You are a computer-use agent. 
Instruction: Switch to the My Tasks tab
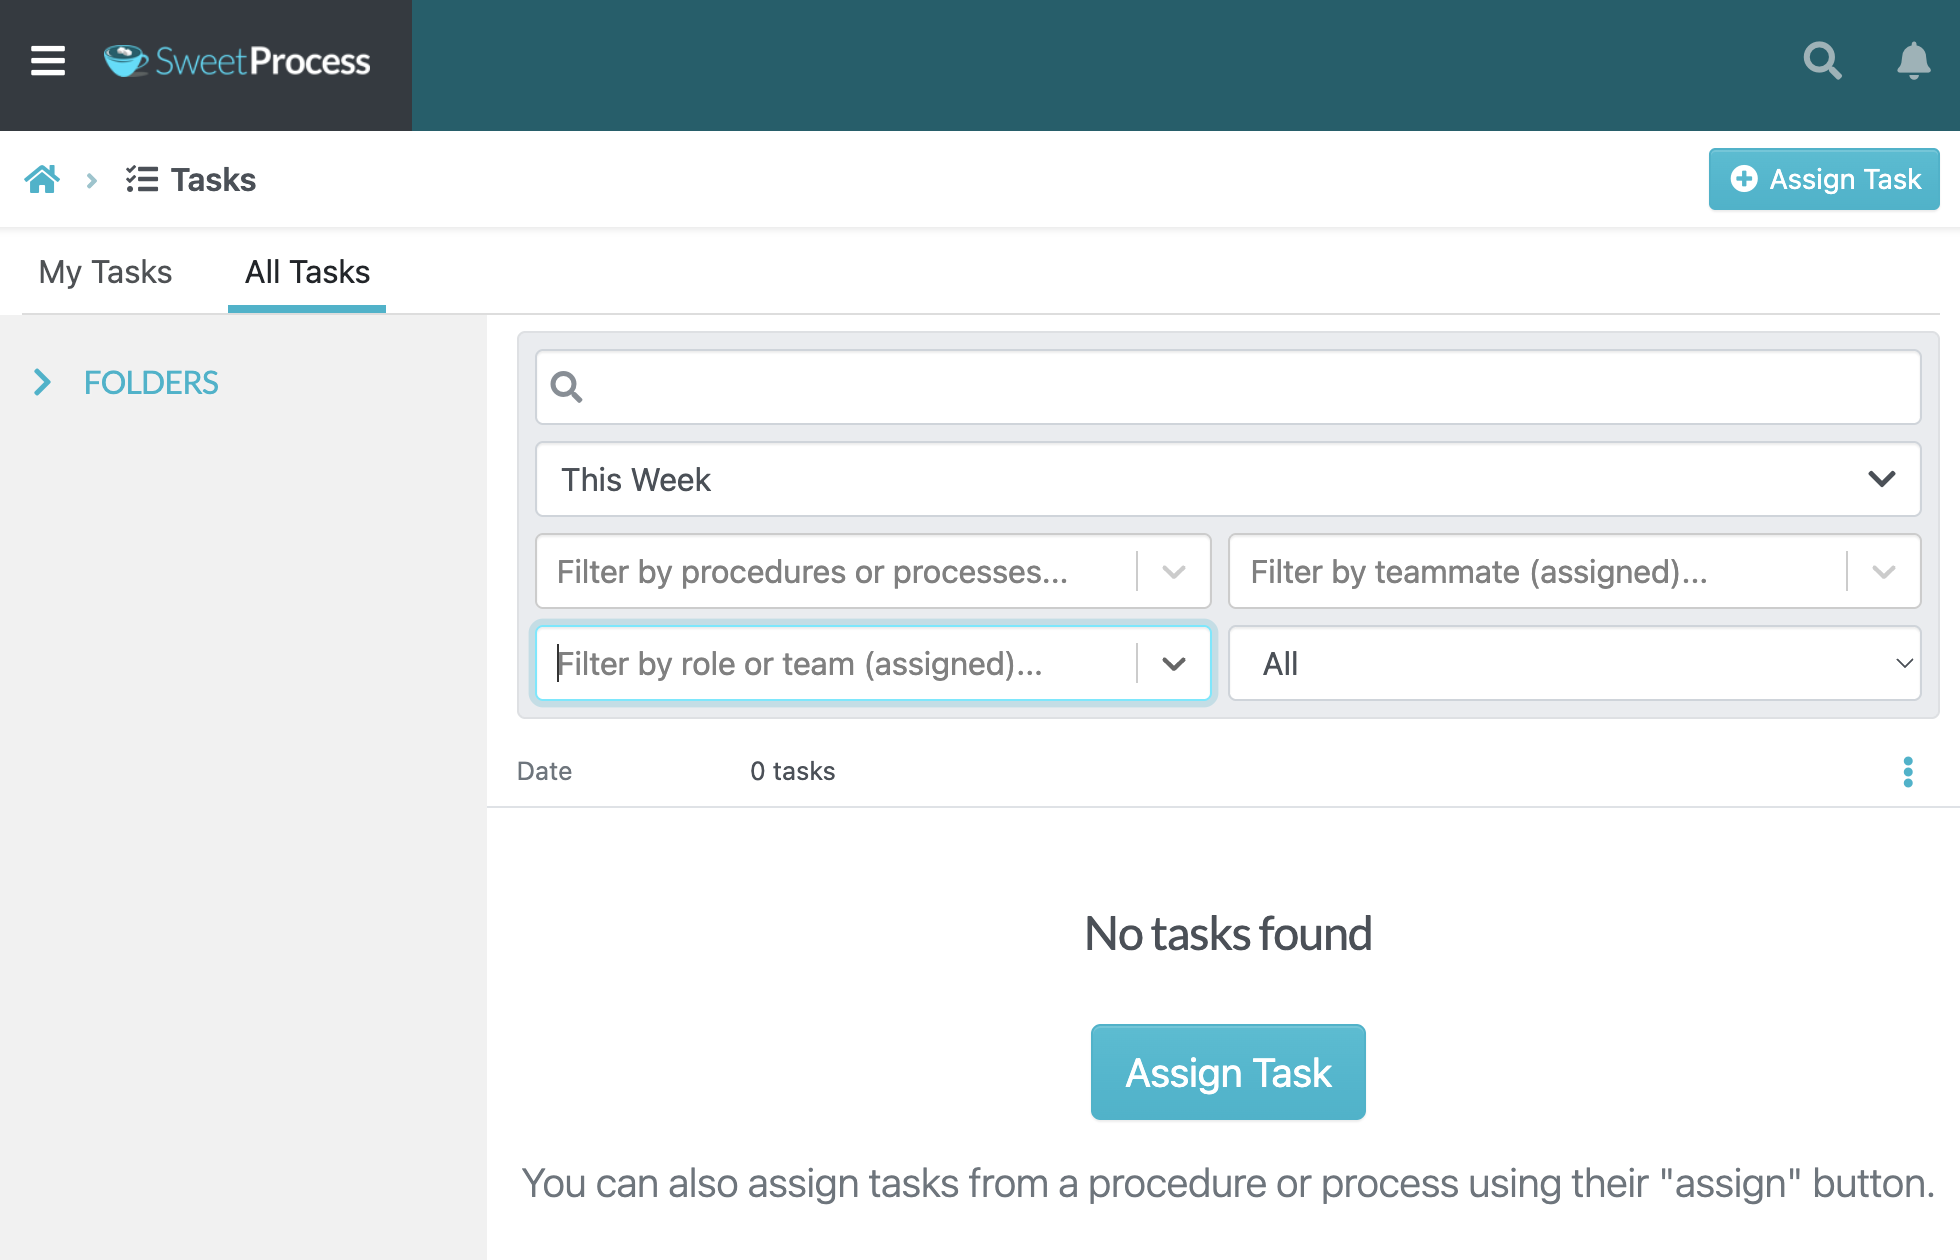(105, 272)
